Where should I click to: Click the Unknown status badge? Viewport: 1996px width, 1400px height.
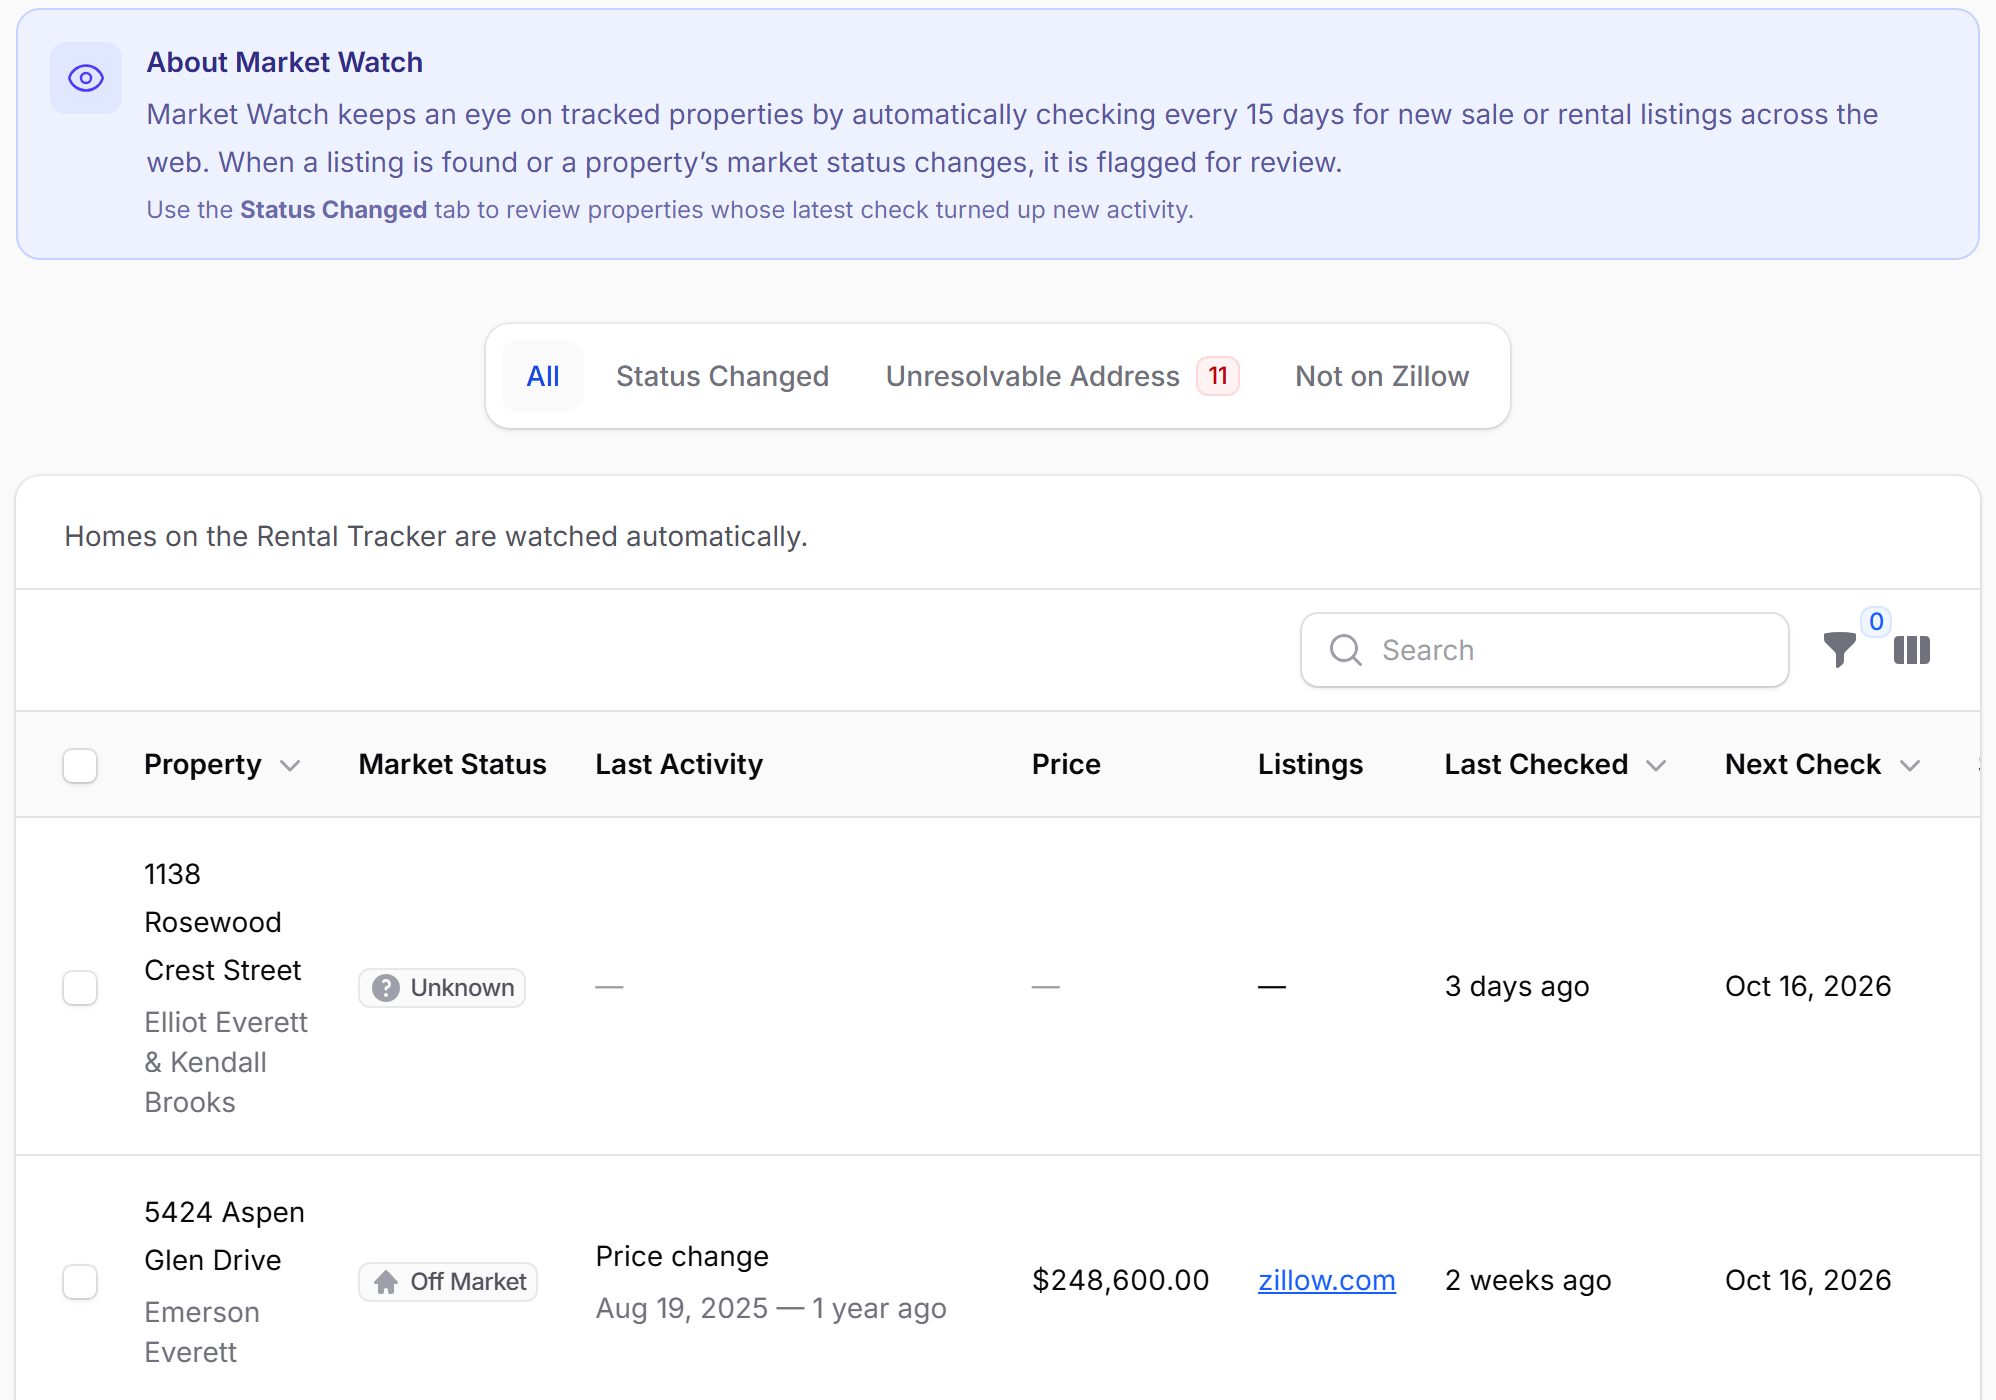click(442, 988)
